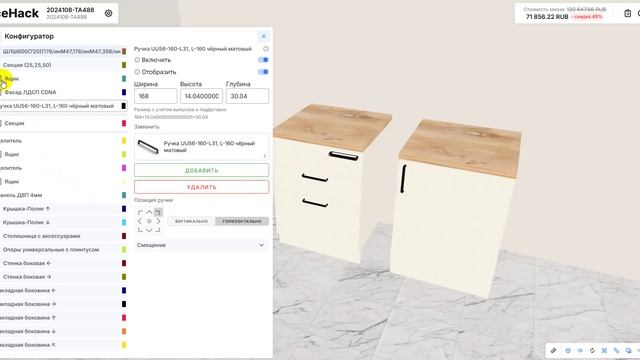The width and height of the screenshot is (640, 360).
Task: Click the link icon in bottom toolbar
Action: [616, 350]
